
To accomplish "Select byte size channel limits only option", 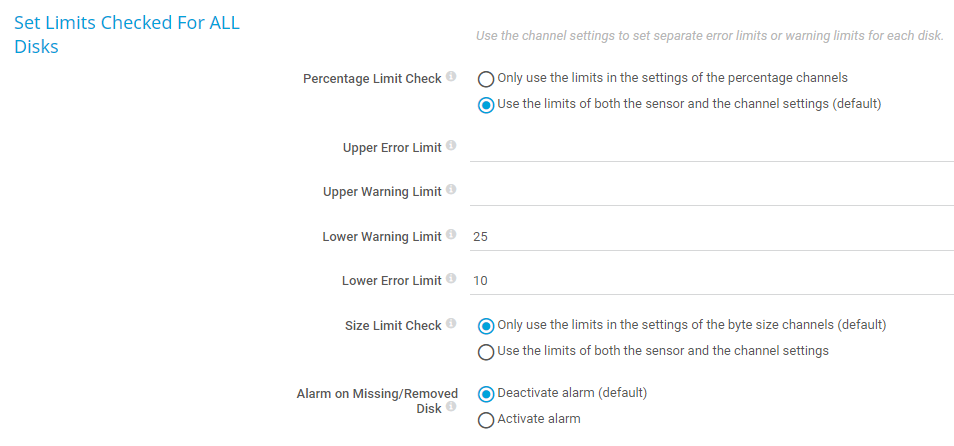I will click(486, 325).
